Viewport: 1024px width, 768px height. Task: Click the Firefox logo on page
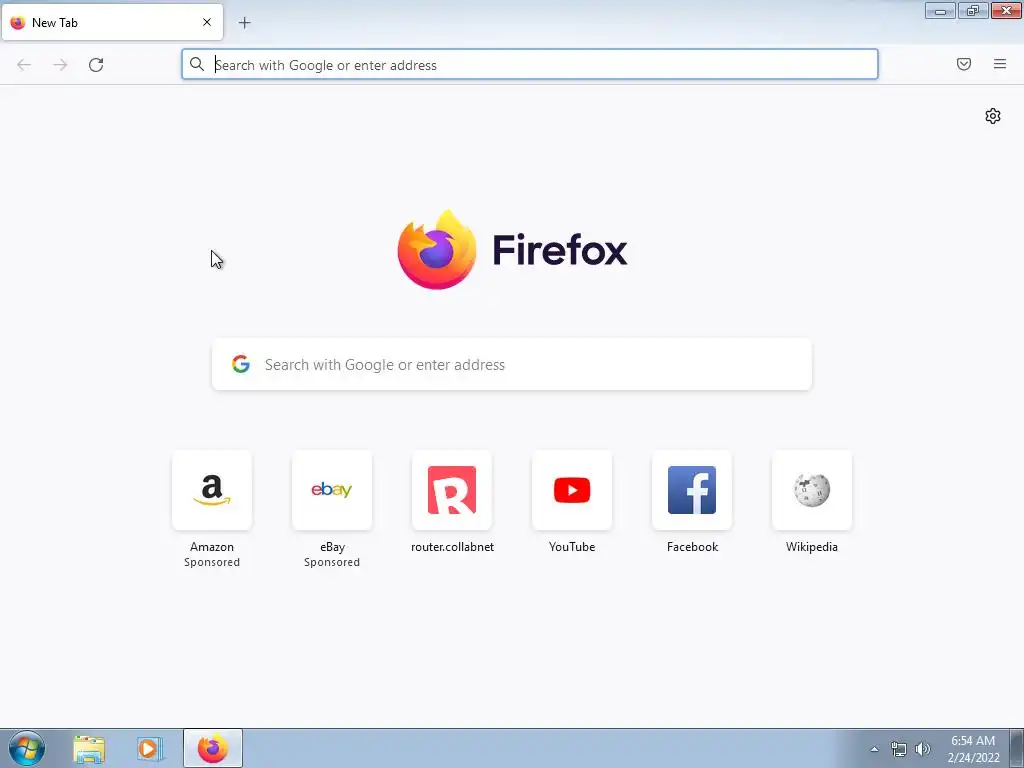tap(512, 249)
